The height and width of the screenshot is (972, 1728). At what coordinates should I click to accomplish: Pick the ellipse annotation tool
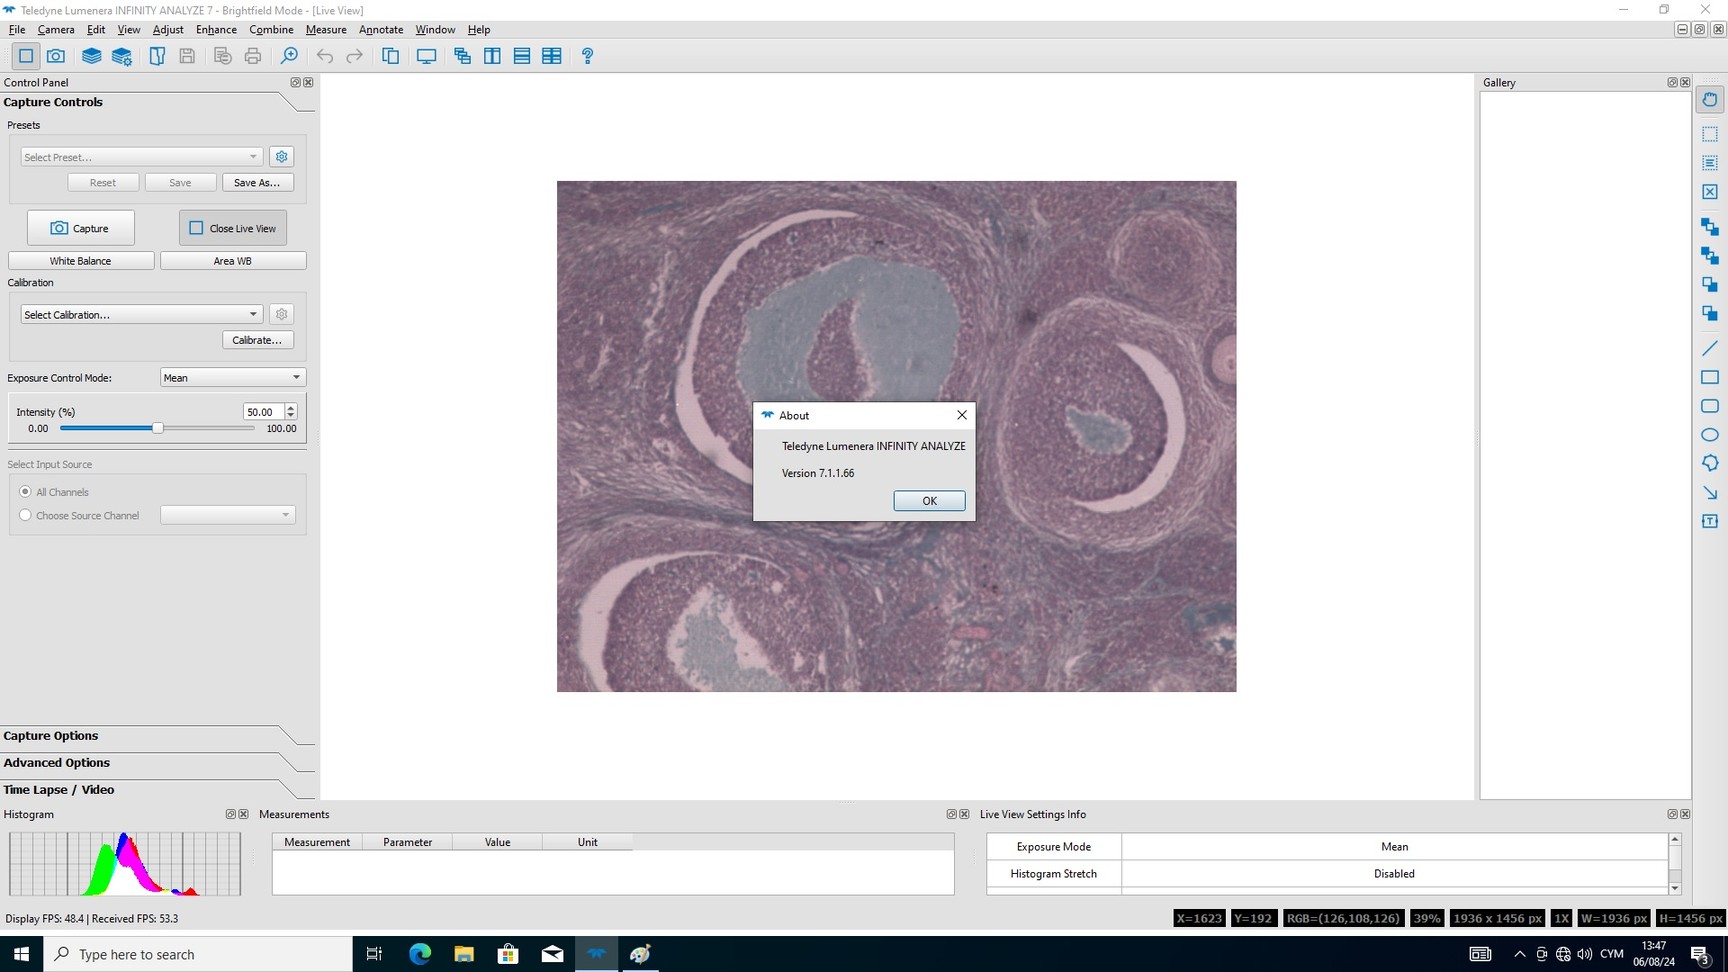click(x=1710, y=435)
